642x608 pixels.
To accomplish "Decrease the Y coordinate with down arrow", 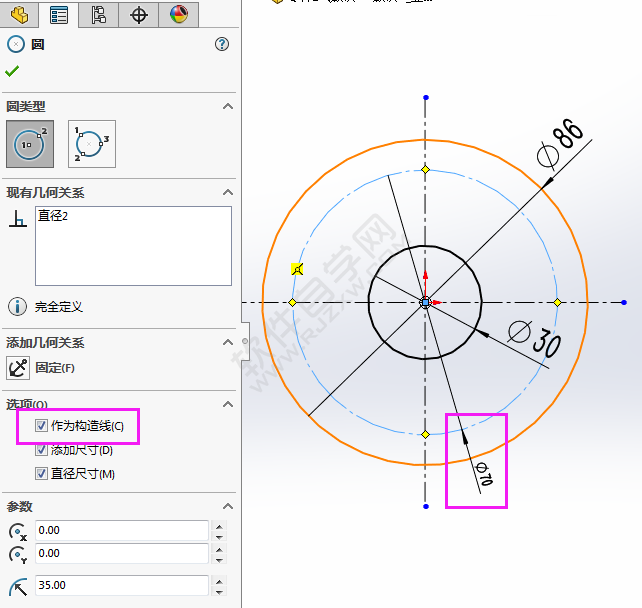I will 219,560.
